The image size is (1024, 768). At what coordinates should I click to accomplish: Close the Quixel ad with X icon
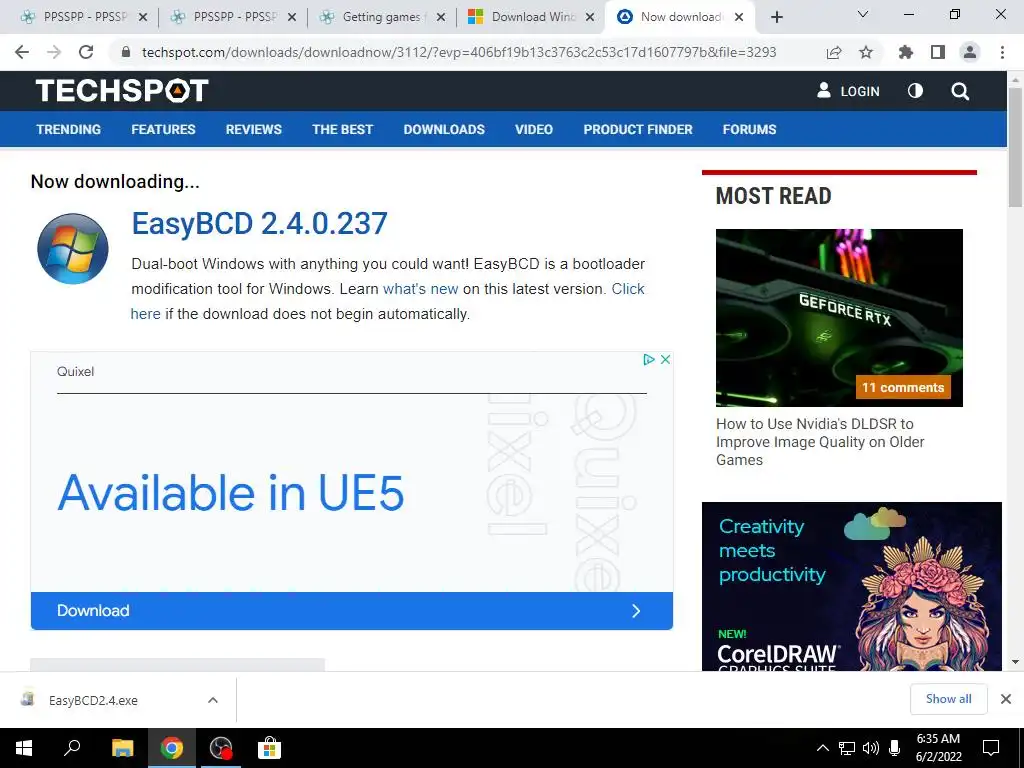click(x=665, y=359)
